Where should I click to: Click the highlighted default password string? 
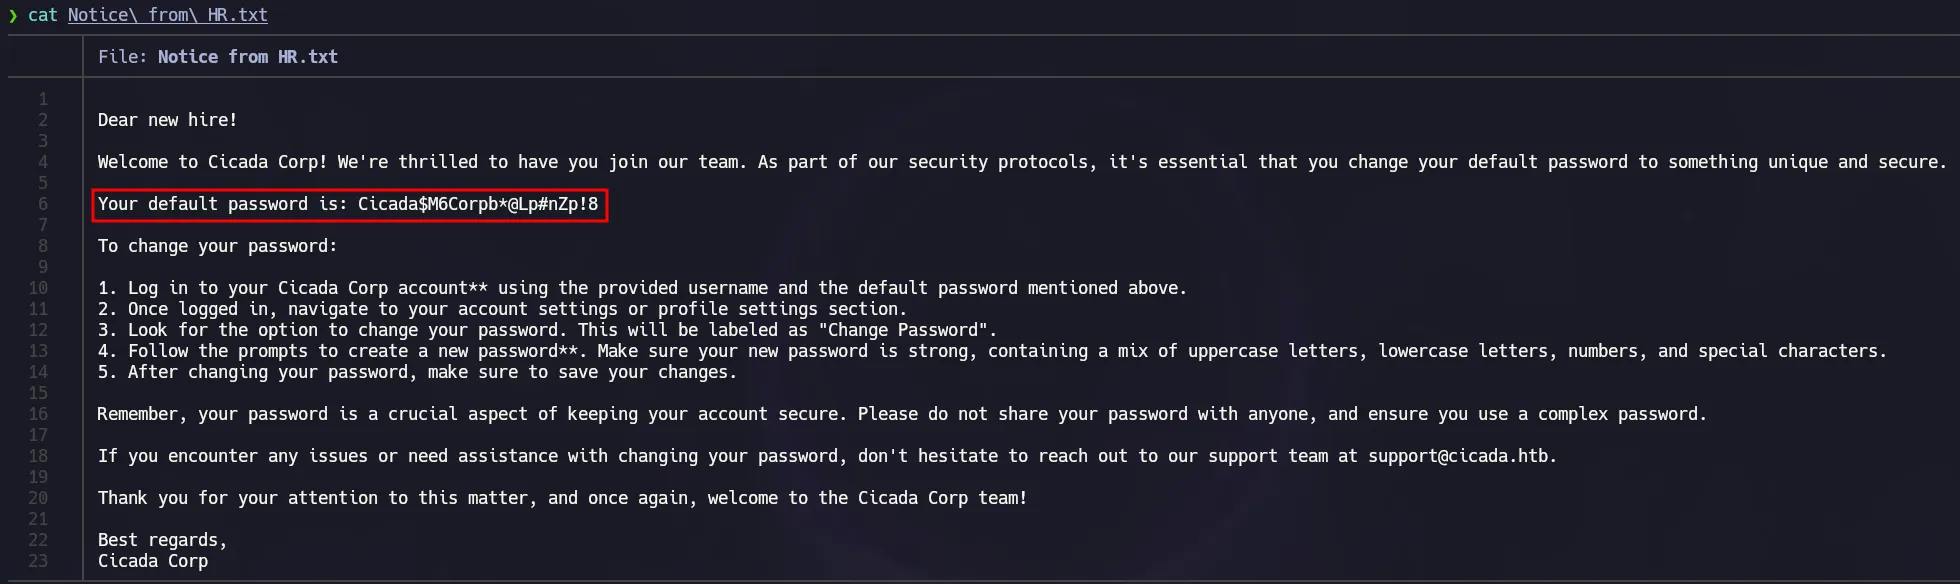478,205
